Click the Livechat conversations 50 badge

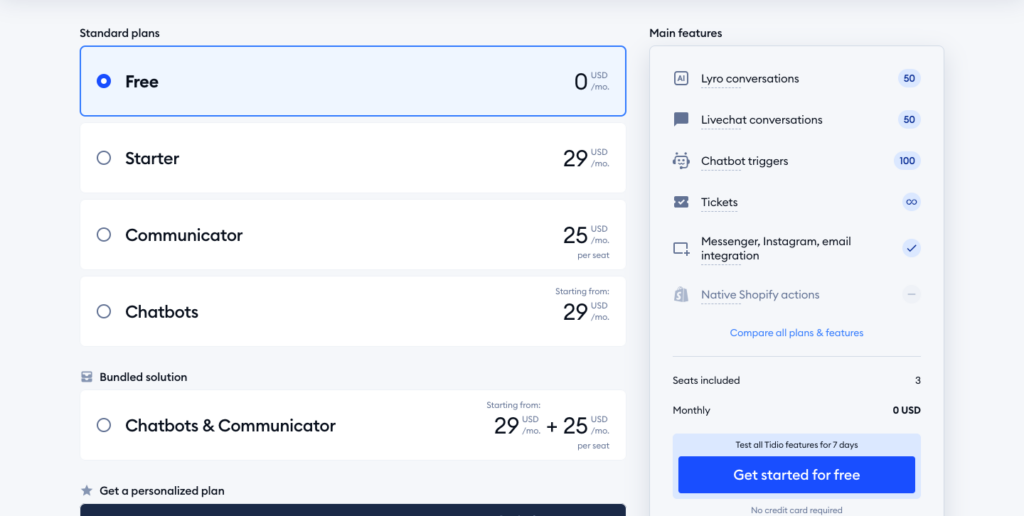(909, 120)
